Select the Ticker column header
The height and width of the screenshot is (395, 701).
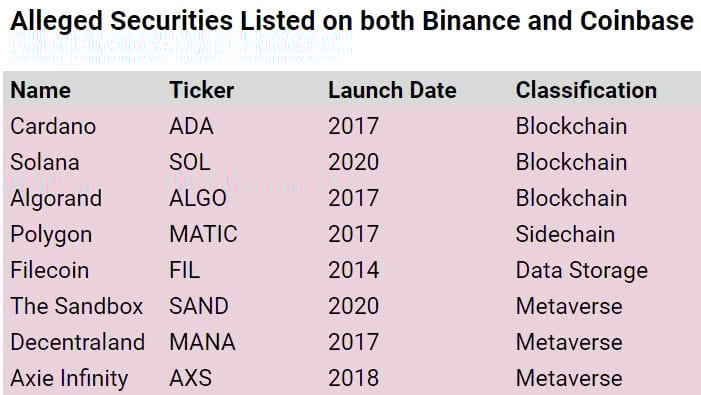202,90
